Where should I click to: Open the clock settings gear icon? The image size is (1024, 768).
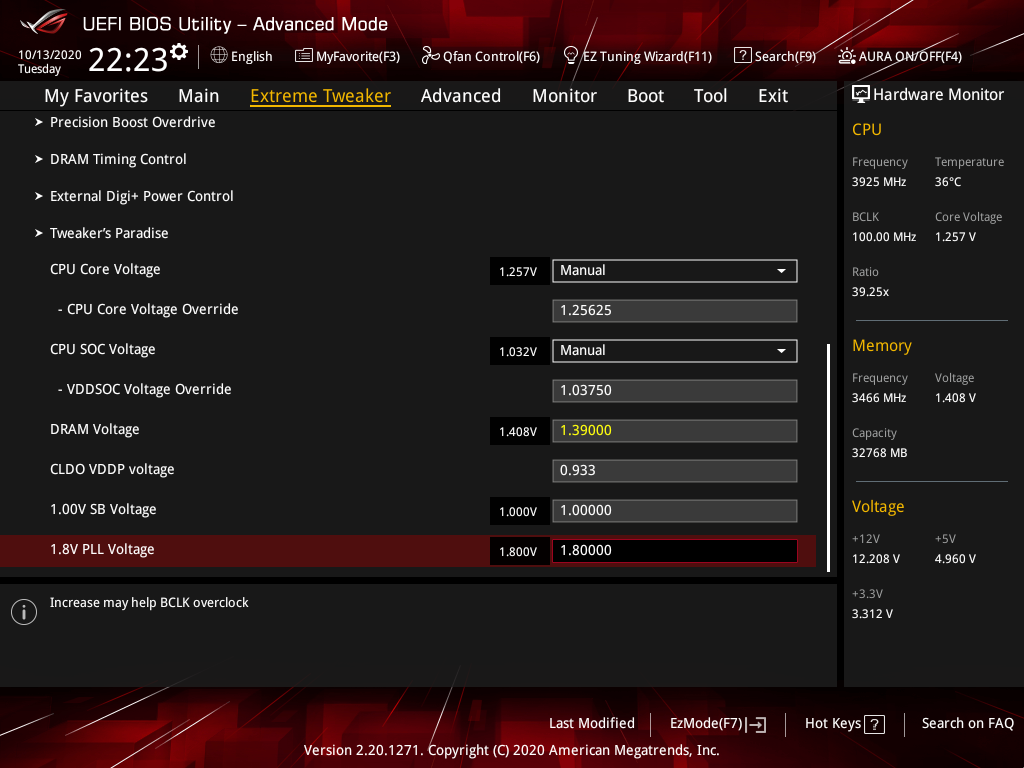tap(179, 52)
